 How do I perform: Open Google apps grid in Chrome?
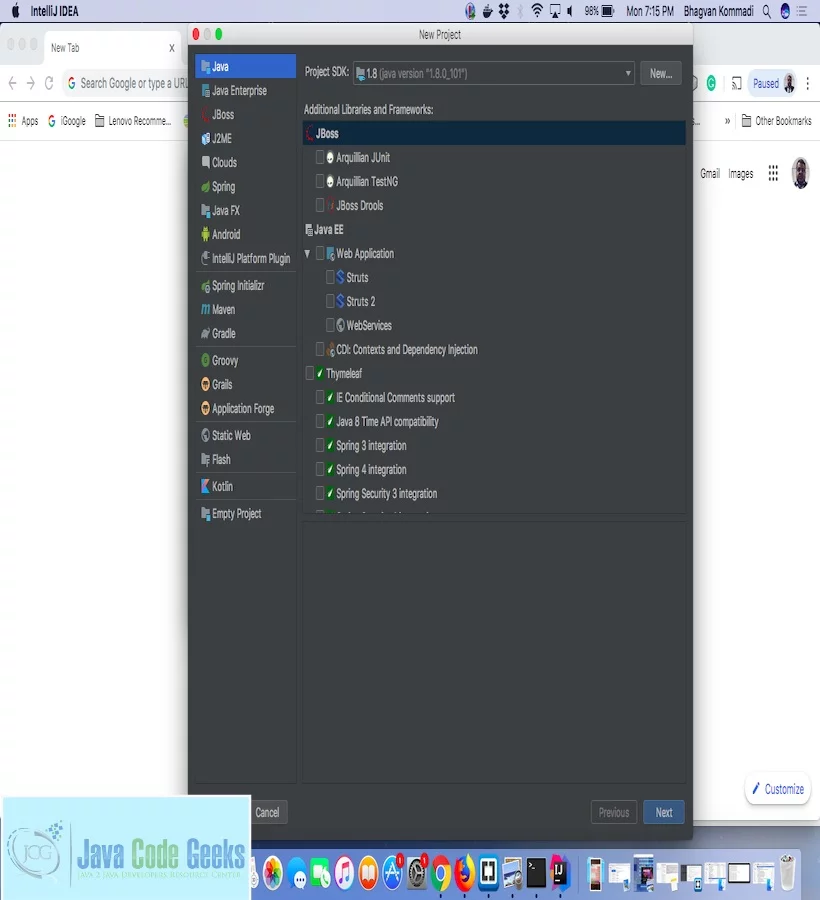click(x=773, y=173)
